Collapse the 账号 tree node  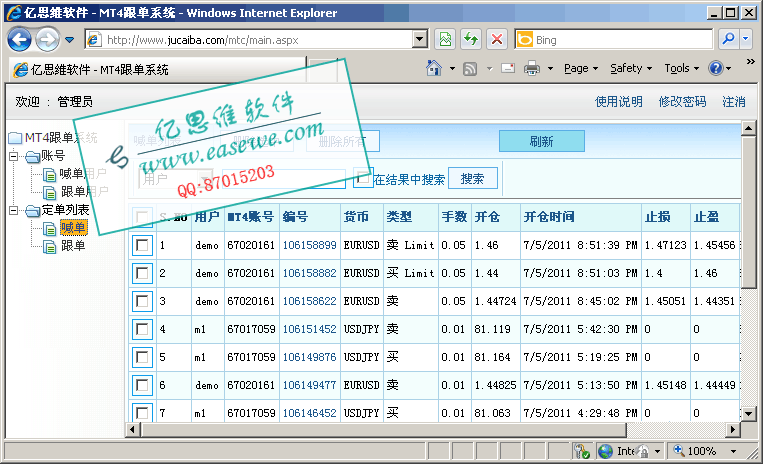(14, 157)
